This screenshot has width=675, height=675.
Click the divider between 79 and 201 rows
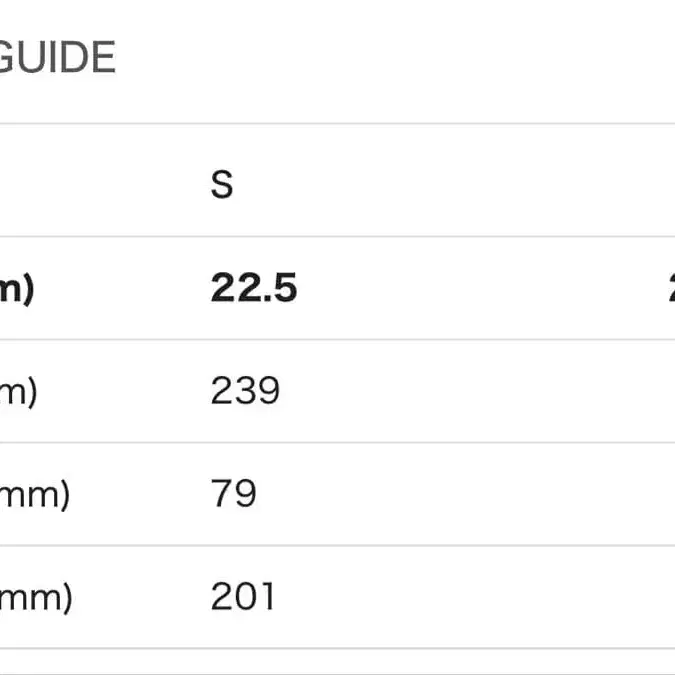337,545
